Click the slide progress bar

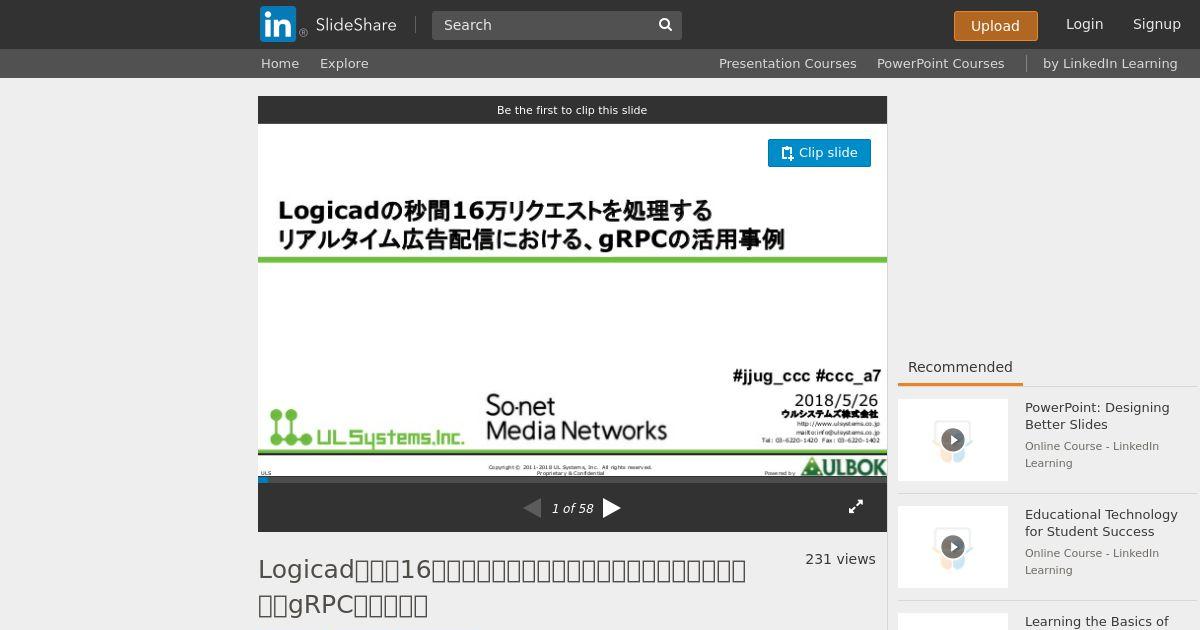[572, 480]
